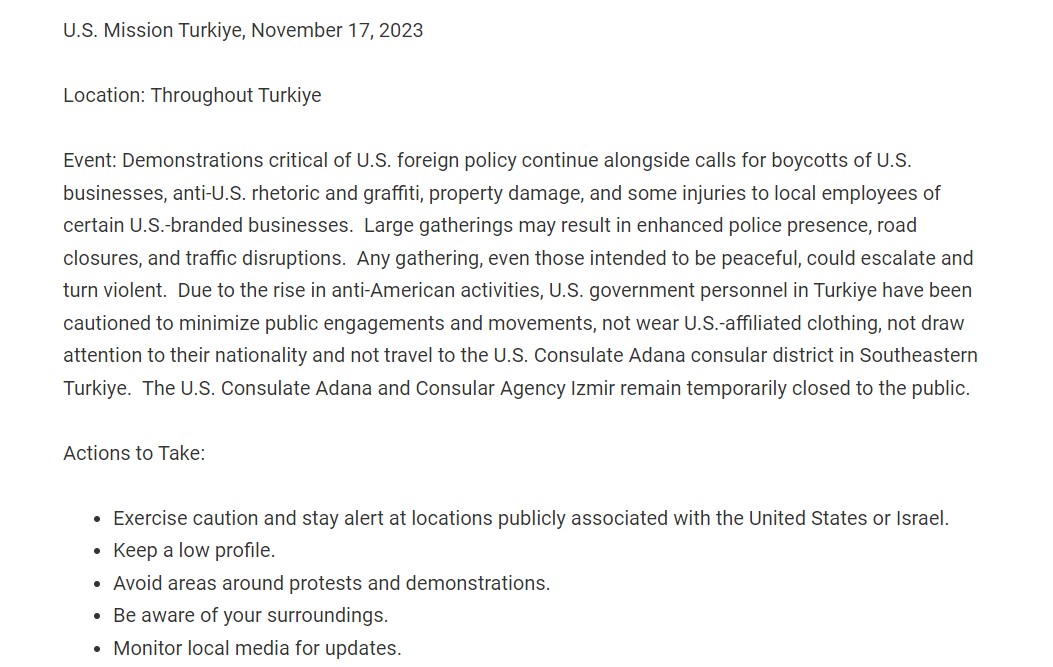Click 'Avoid areas around protests and demonstrations.'

coord(332,583)
